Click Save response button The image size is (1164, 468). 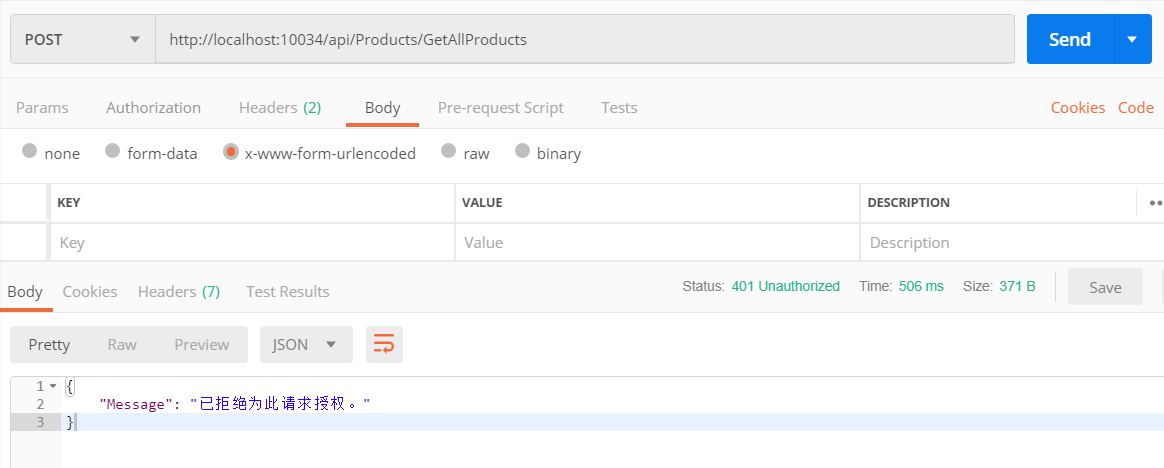[x=1104, y=287]
